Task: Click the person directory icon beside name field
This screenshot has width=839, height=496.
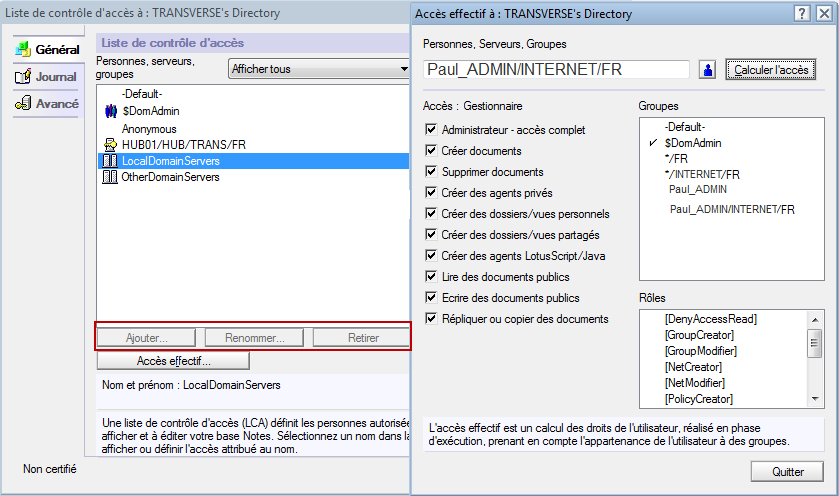Action: pos(708,70)
